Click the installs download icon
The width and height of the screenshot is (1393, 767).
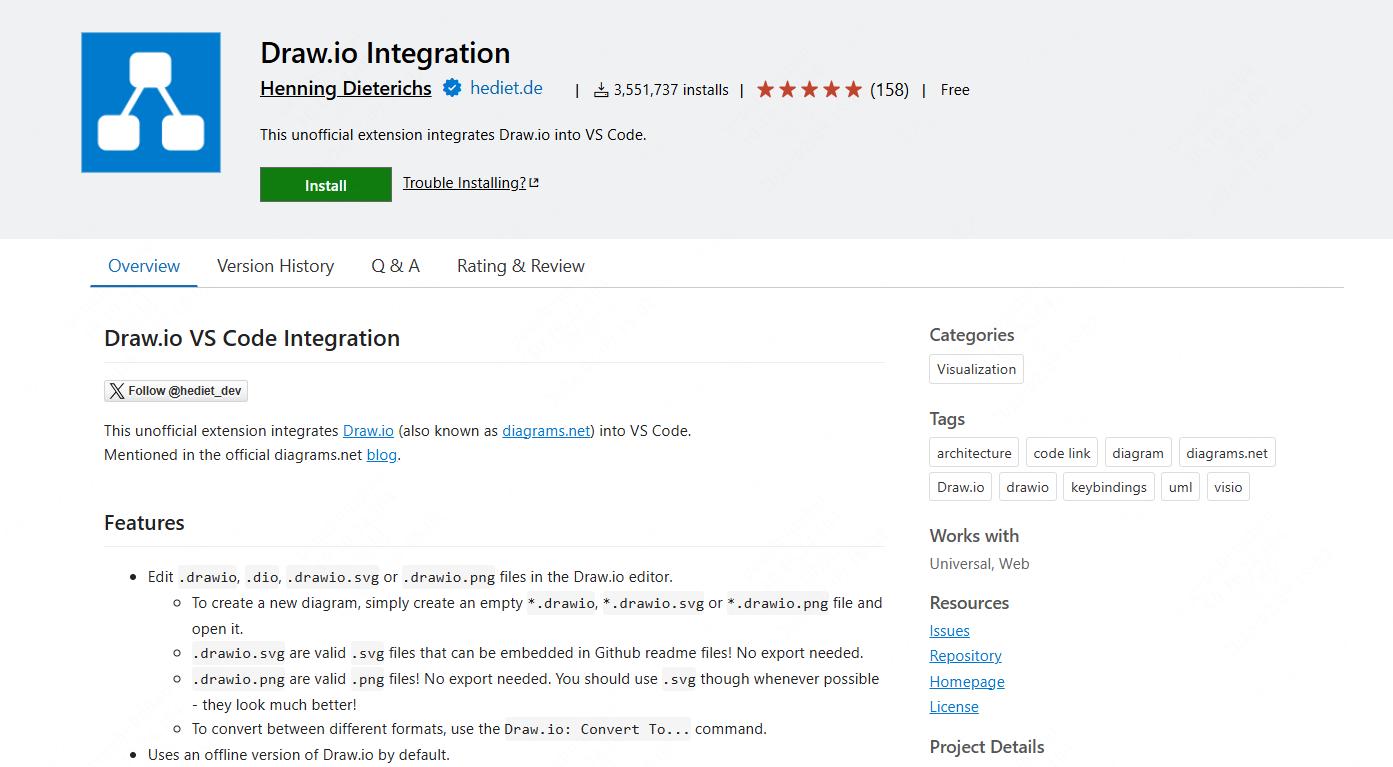[601, 90]
